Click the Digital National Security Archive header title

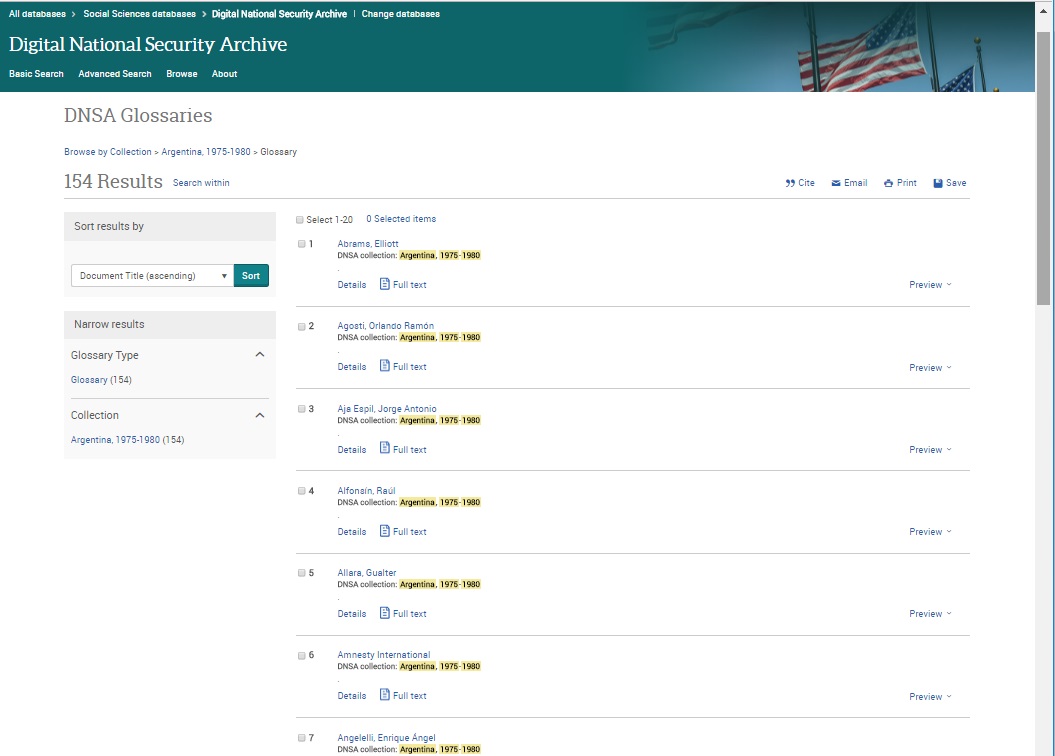[x=148, y=44]
